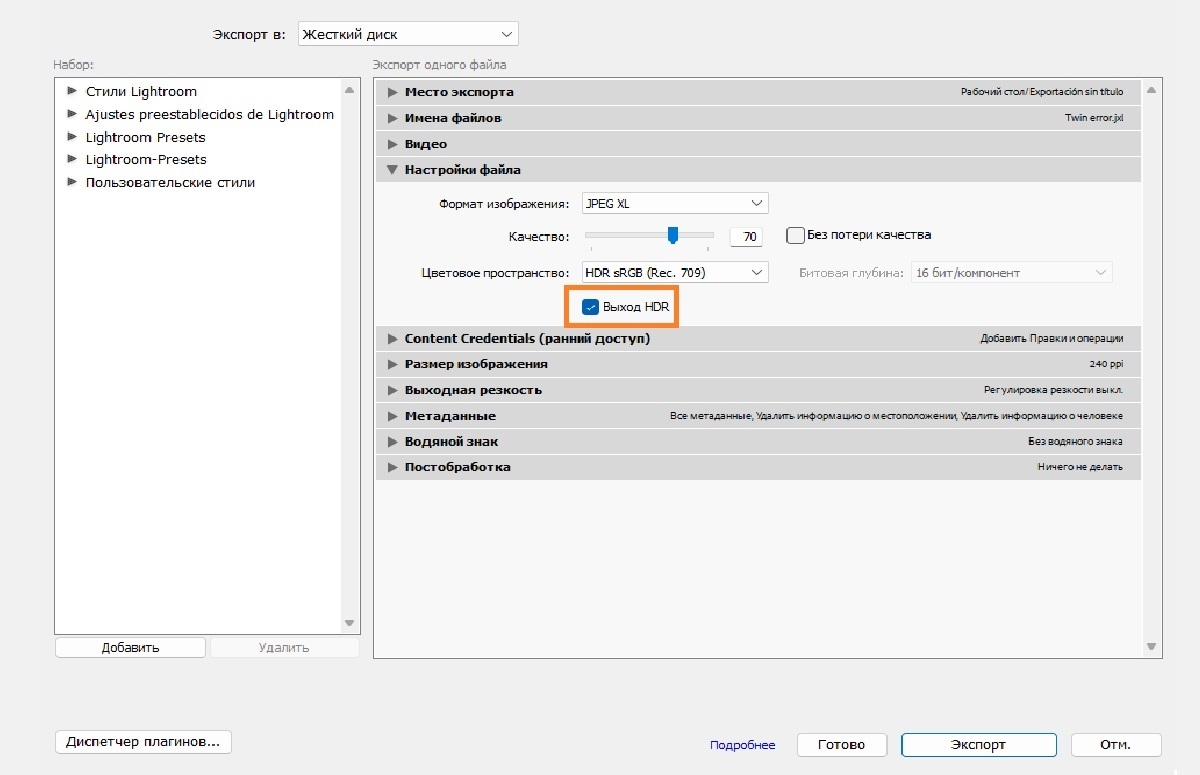The image size is (1200, 775).
Task: Click preset list scroll up arrow
Action: 349,90
